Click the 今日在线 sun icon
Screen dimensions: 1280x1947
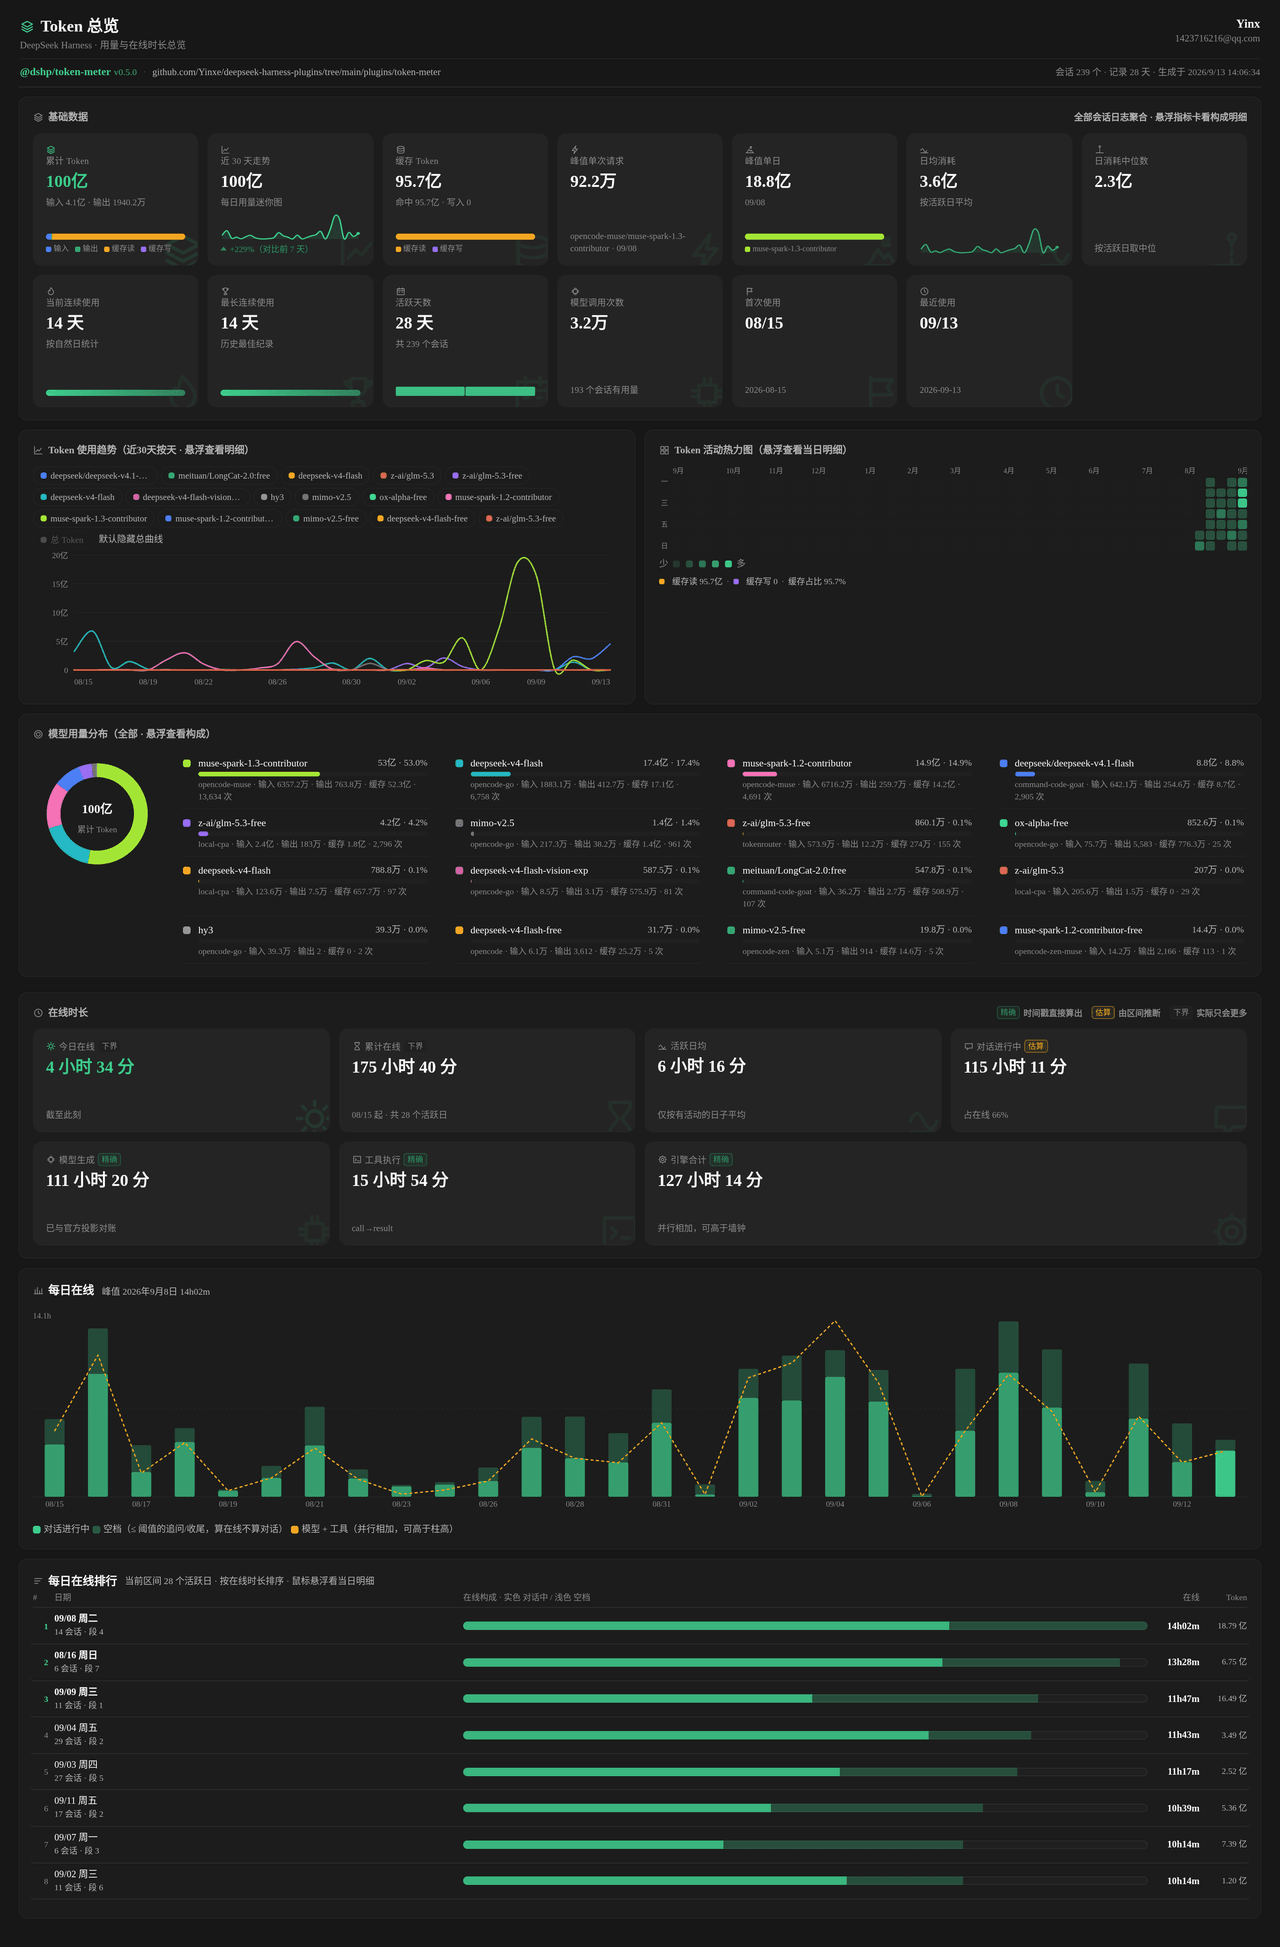[51, 1046]
